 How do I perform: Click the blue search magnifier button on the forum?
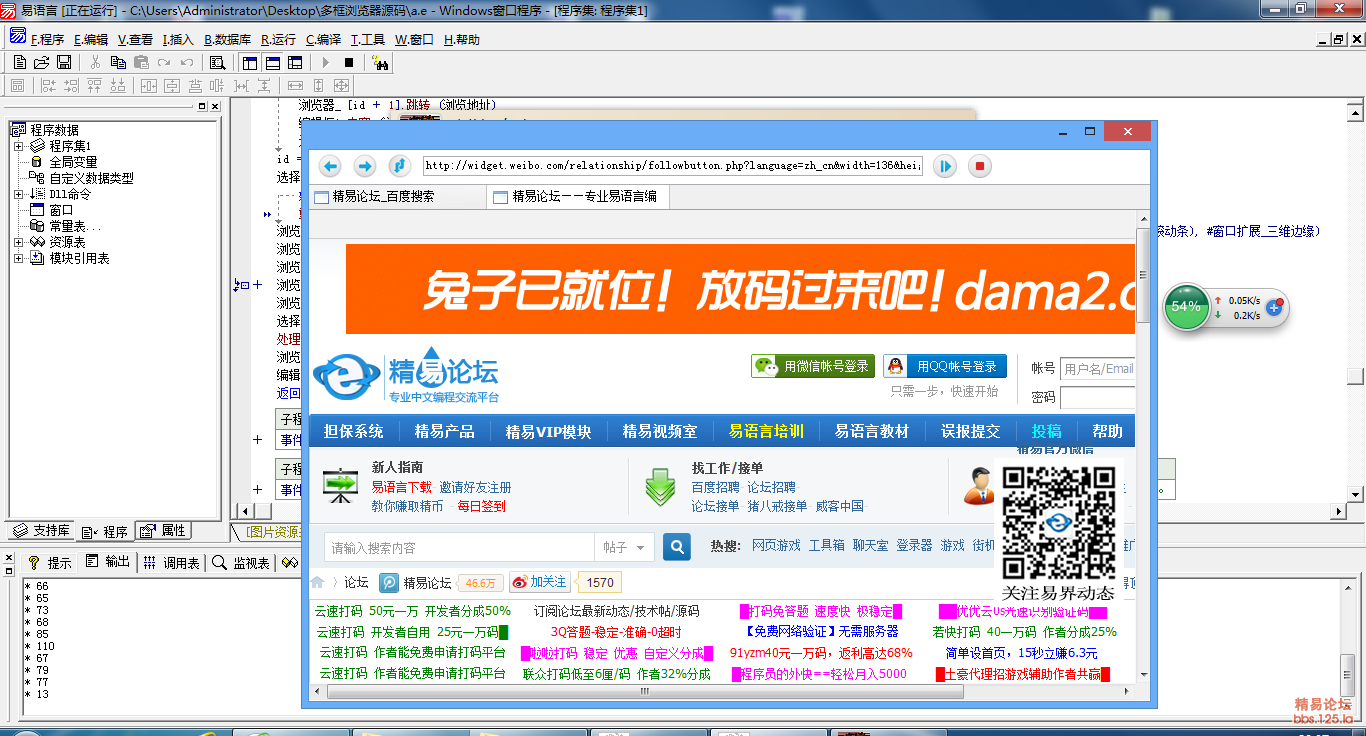coord(677,547)
